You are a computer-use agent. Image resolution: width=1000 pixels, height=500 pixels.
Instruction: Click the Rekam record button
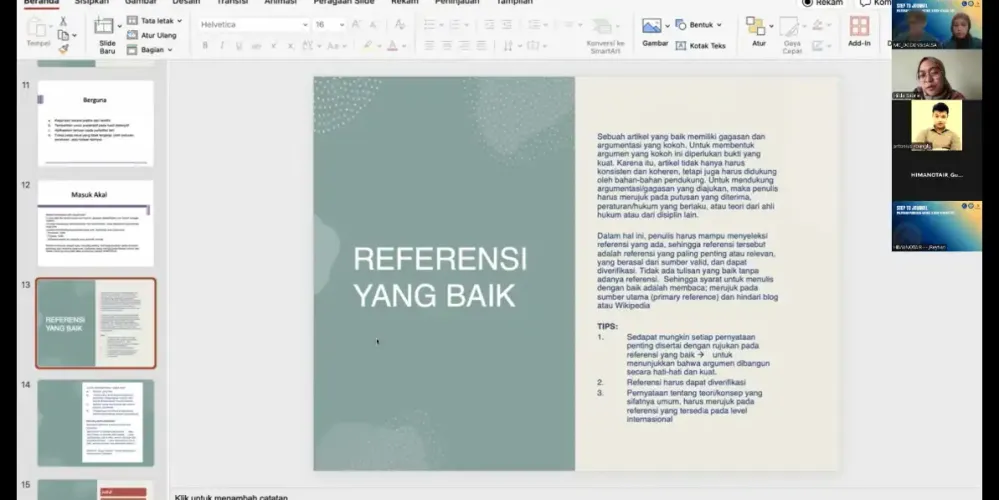[x=823, y=3]
